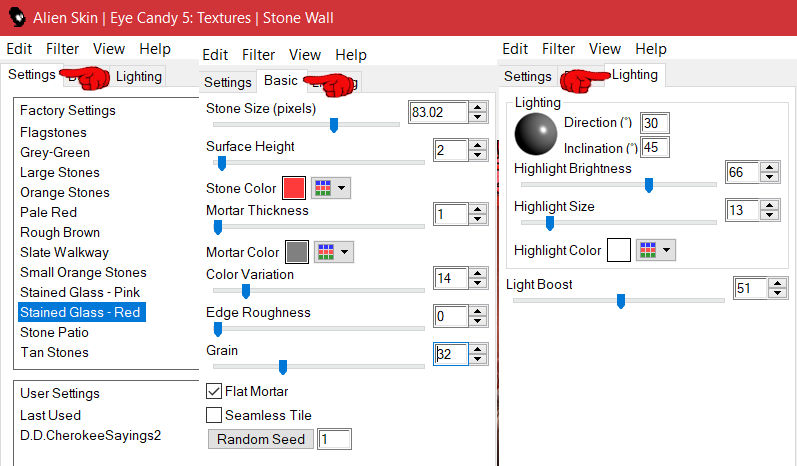Increase Light Boost with up arrow
The image size is (797, 466).
click(x=778, y=284)
